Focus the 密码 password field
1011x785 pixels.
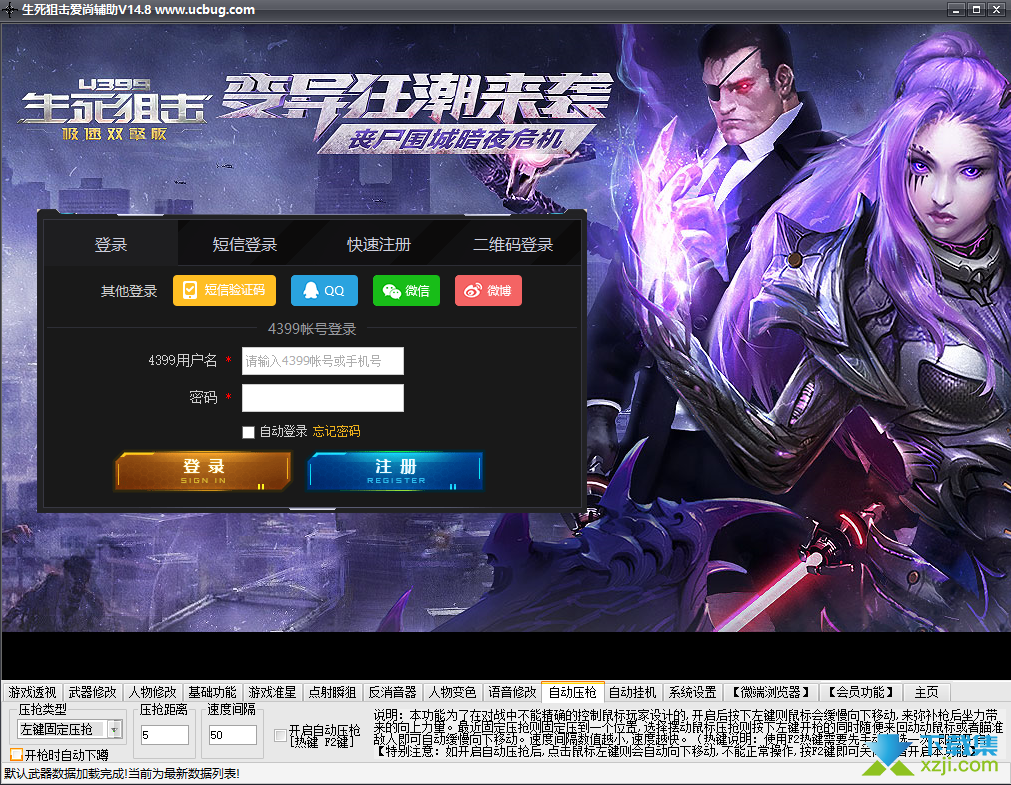tap(323, 398)
